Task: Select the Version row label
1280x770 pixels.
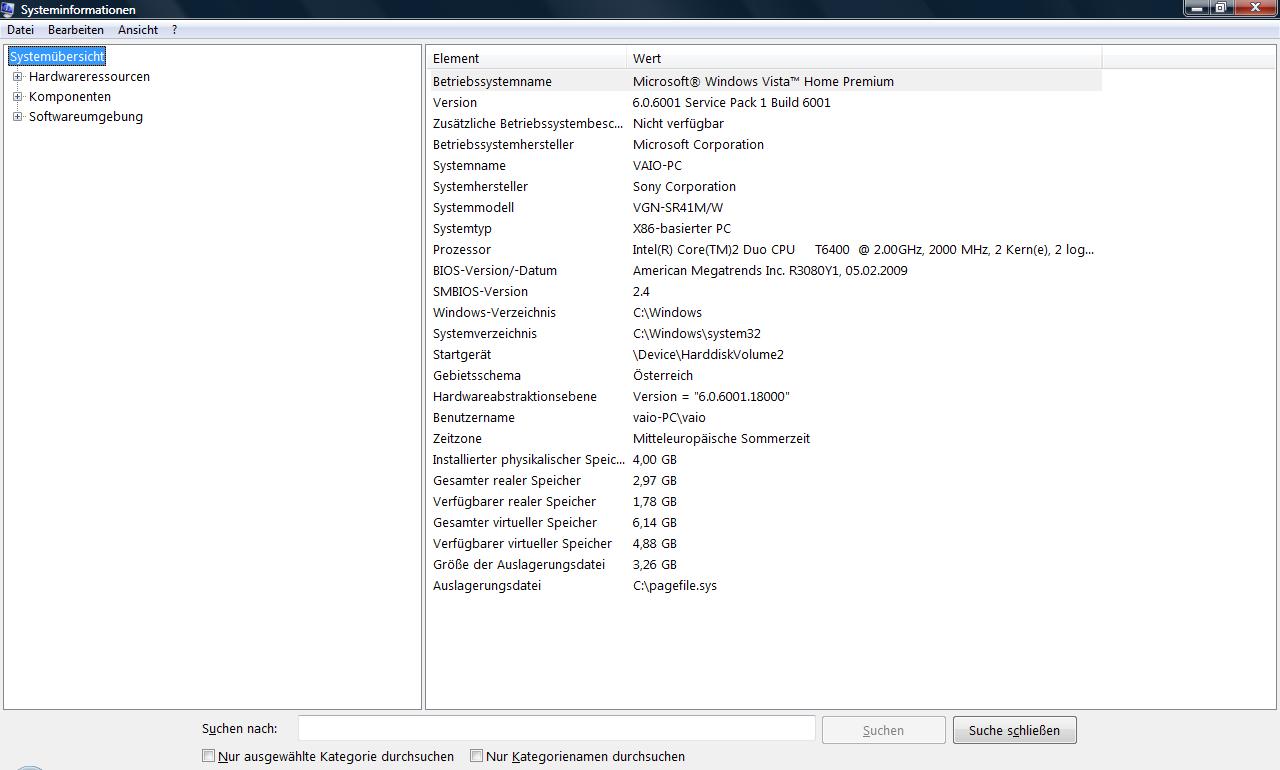Action: click(455, 103)
